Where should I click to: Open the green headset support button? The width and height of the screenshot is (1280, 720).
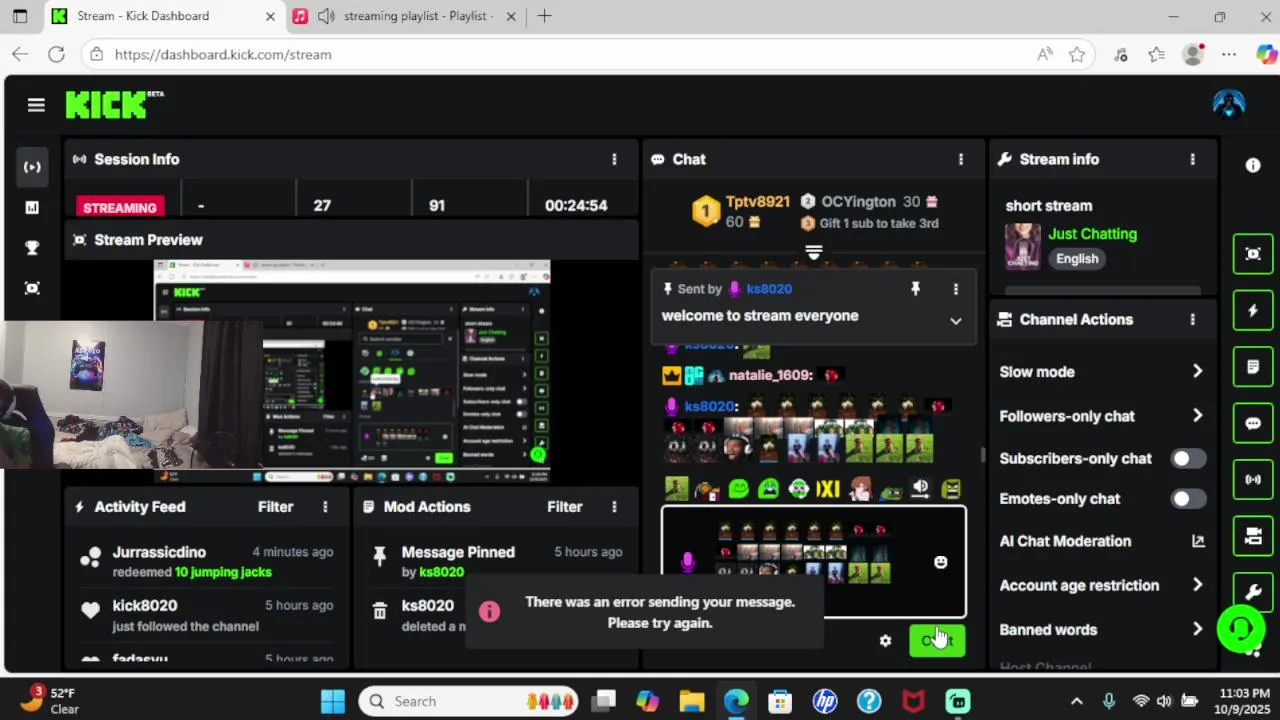click(1241, 628)
